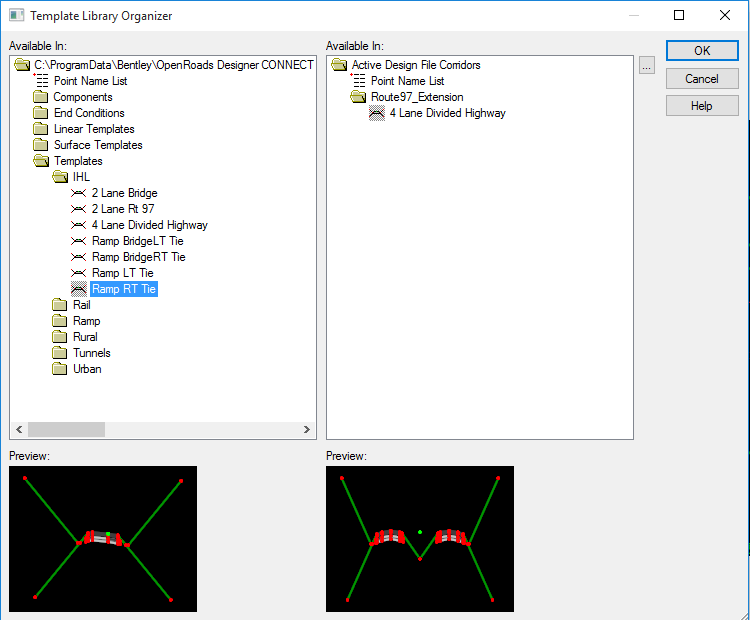Select highlighted Ramp RT Tie label
Image resolution: width=750 pixels, height=620 pixels.
pyautogui.click(x=124, y=289)
